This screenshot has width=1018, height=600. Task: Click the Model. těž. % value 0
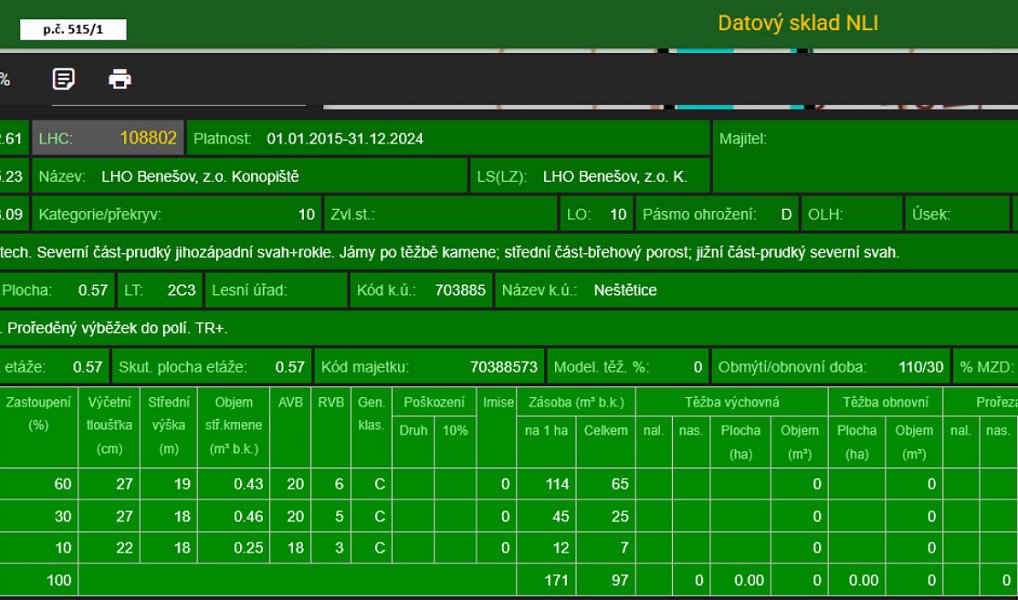(x=697, y=367)
